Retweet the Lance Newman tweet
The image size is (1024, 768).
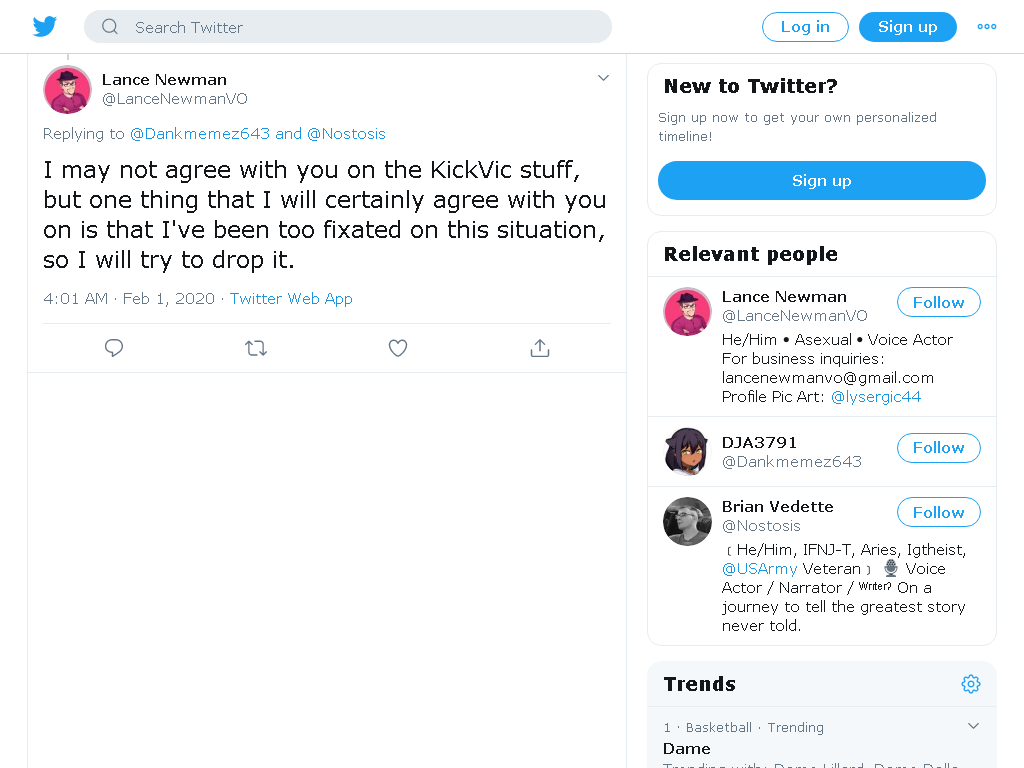click(x=256, y=348)
